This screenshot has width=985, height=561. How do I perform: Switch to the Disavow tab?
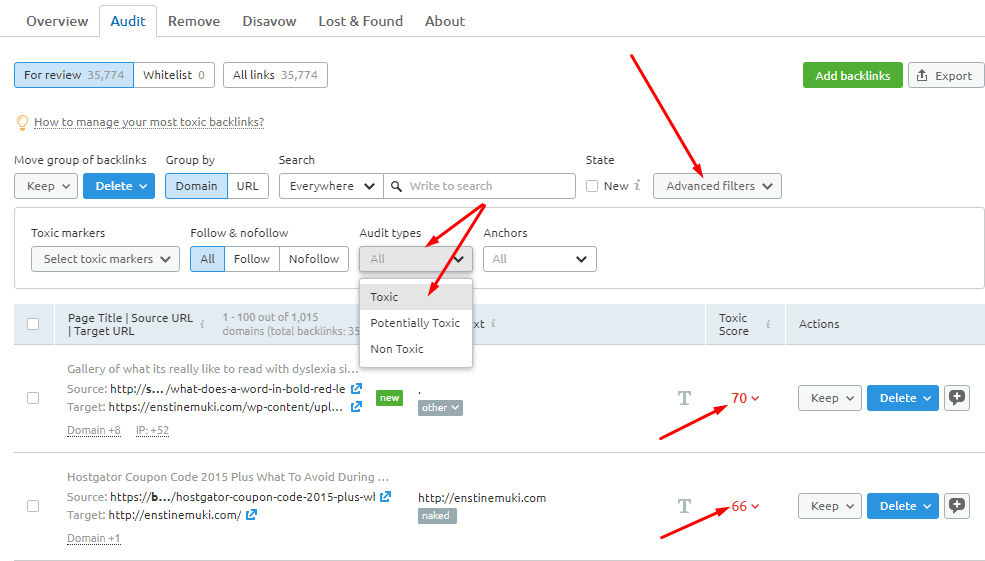coord(269,21)
